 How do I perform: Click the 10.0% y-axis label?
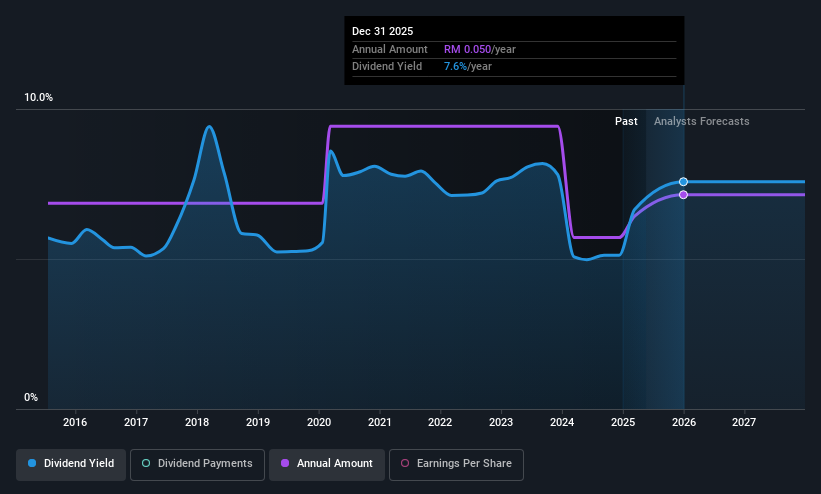coord(38,97)
